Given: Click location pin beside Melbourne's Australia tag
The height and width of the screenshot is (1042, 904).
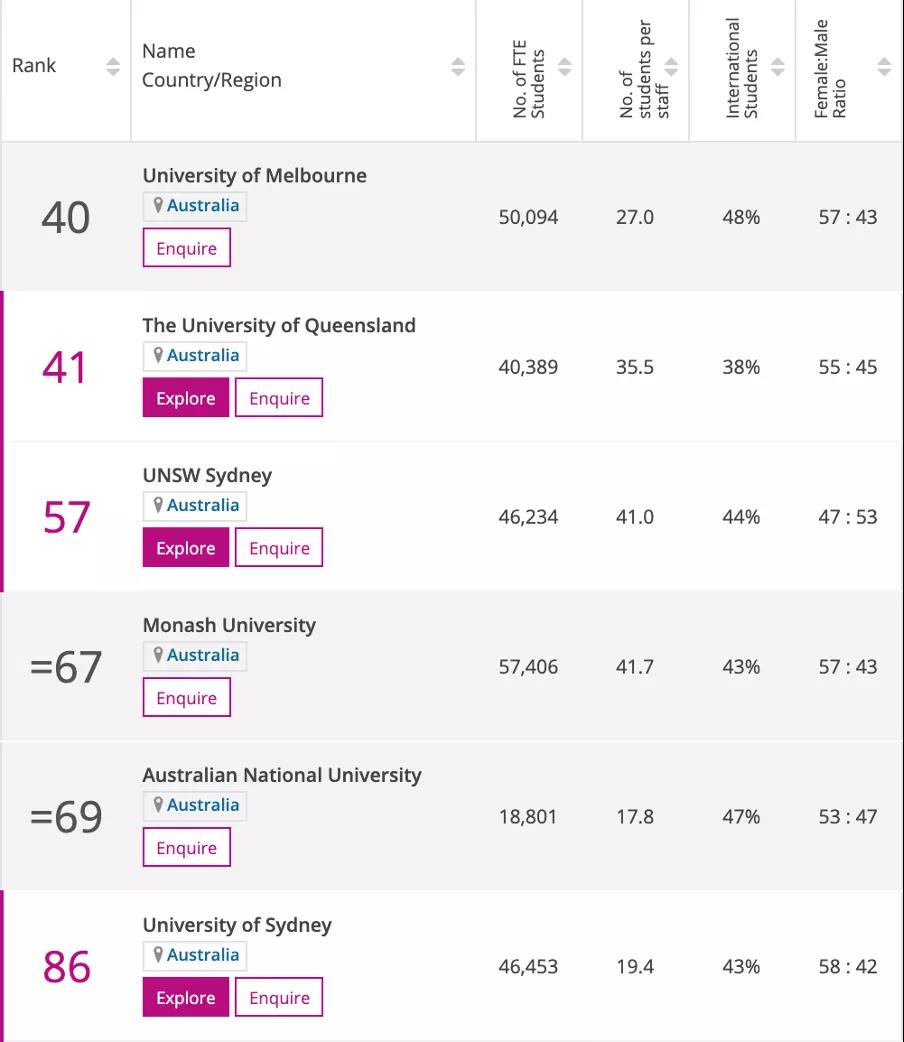Looking at the screenshot, I should [158, 205].
